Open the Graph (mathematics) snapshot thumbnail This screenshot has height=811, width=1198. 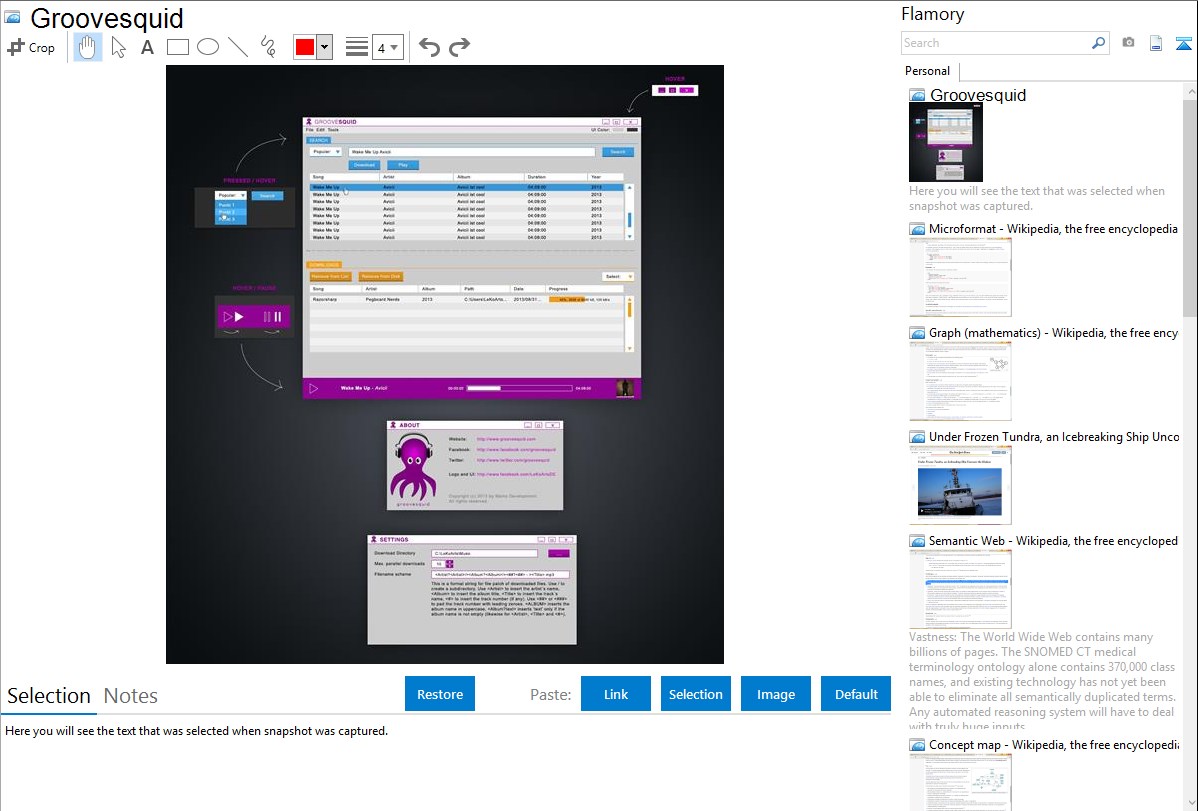click(x=960, y=381)
